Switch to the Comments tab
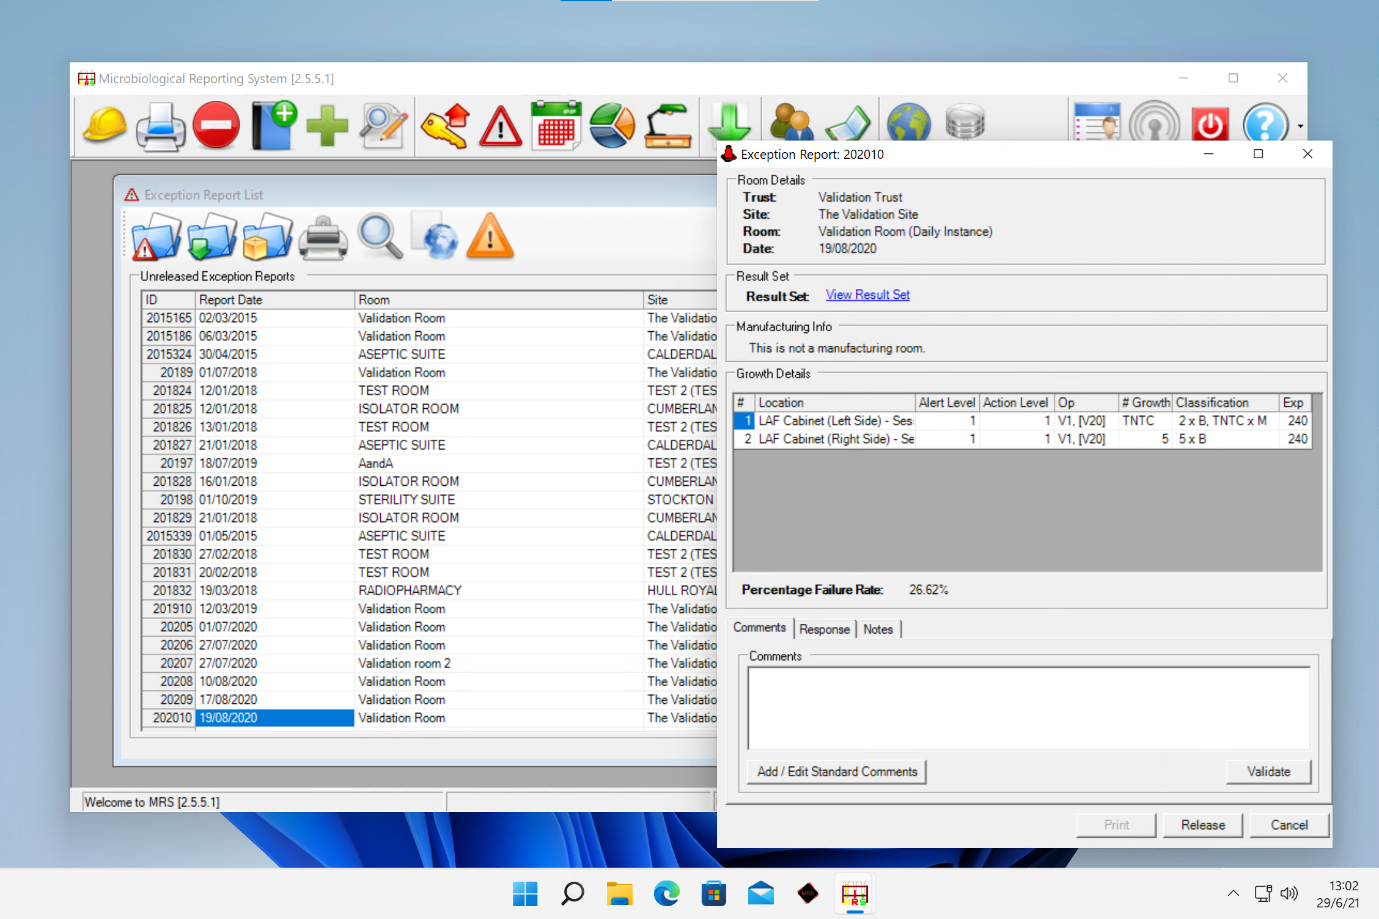This screenshot has height=919, width=1379. (x=760, y=628)
